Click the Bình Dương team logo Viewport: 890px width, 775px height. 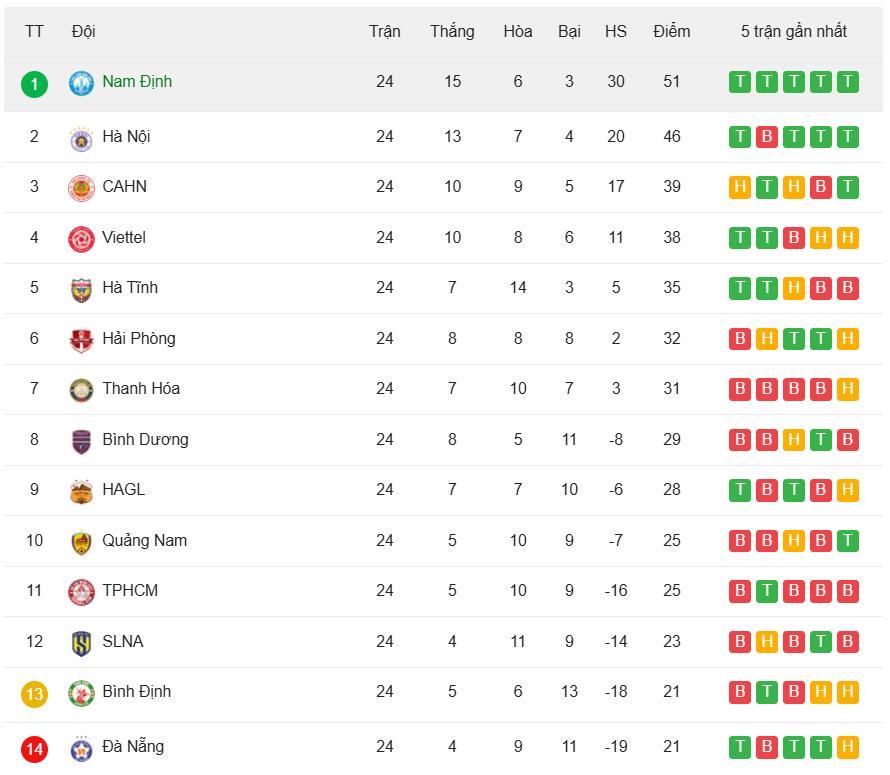81,441
